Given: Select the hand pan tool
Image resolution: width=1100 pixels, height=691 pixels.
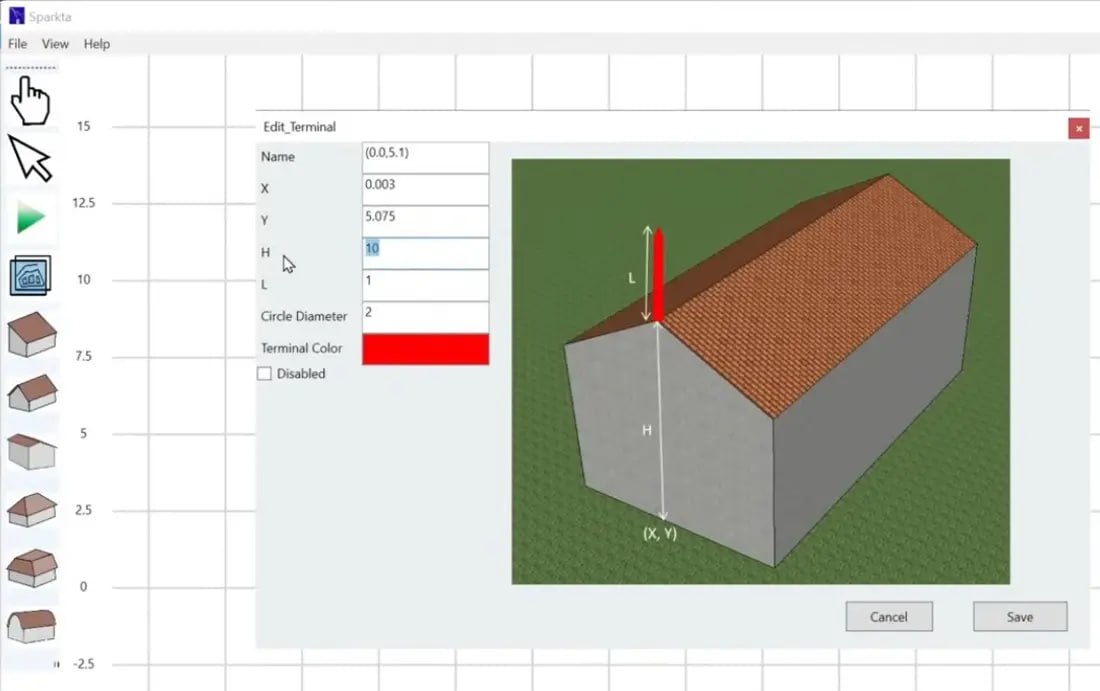Looking at the screenshot, I should (30, 100).
